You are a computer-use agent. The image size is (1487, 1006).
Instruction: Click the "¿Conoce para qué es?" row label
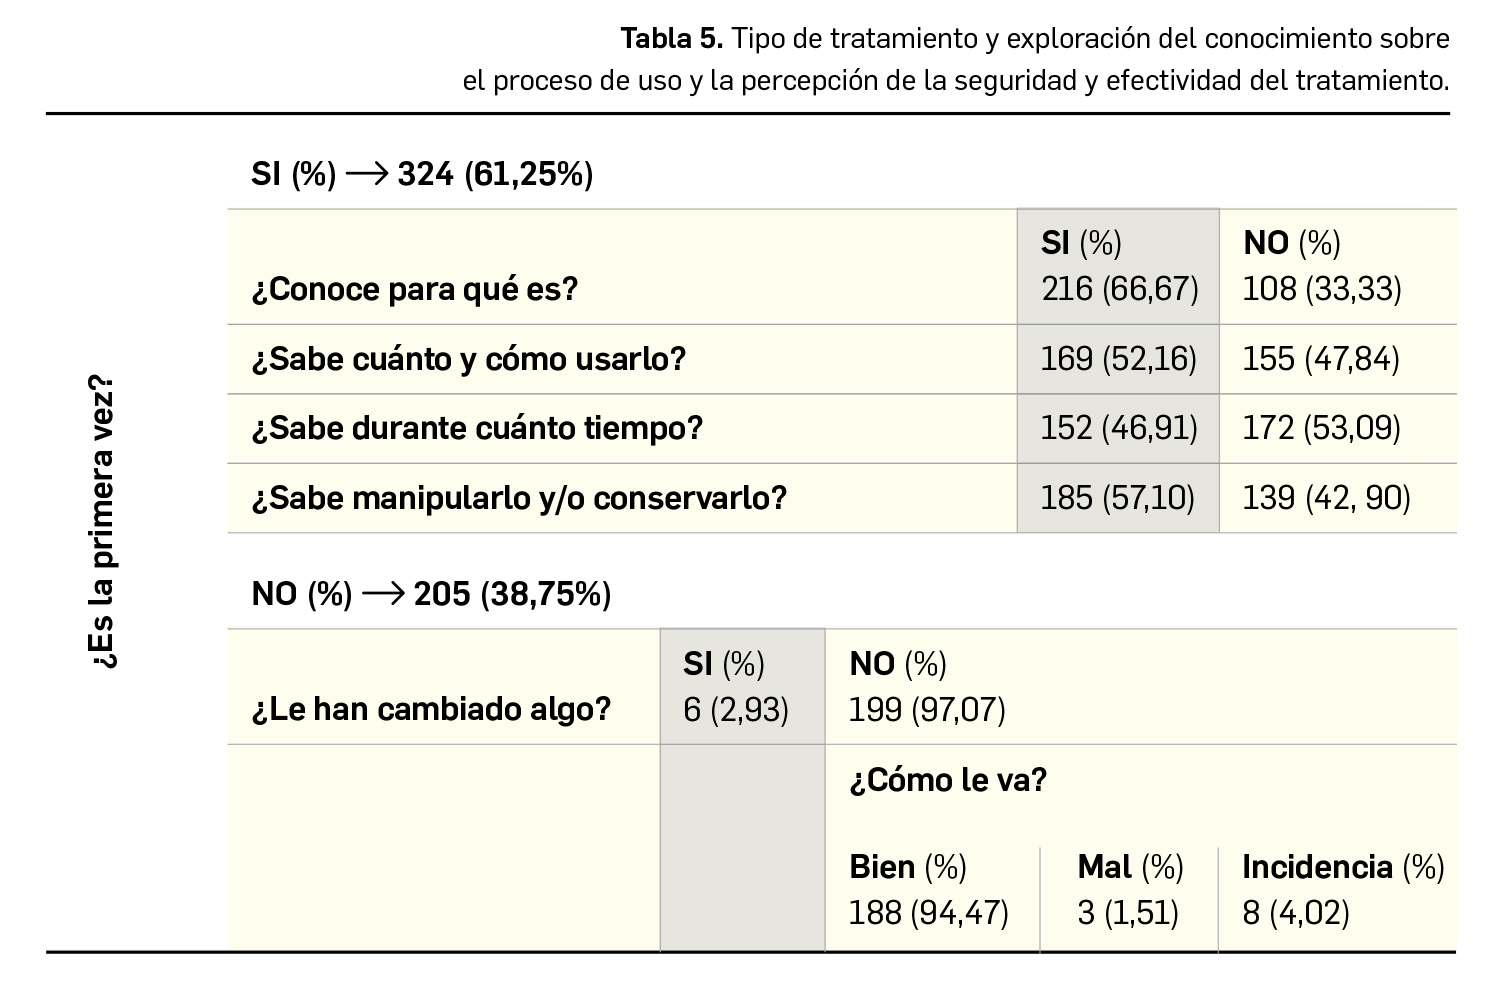415,290
